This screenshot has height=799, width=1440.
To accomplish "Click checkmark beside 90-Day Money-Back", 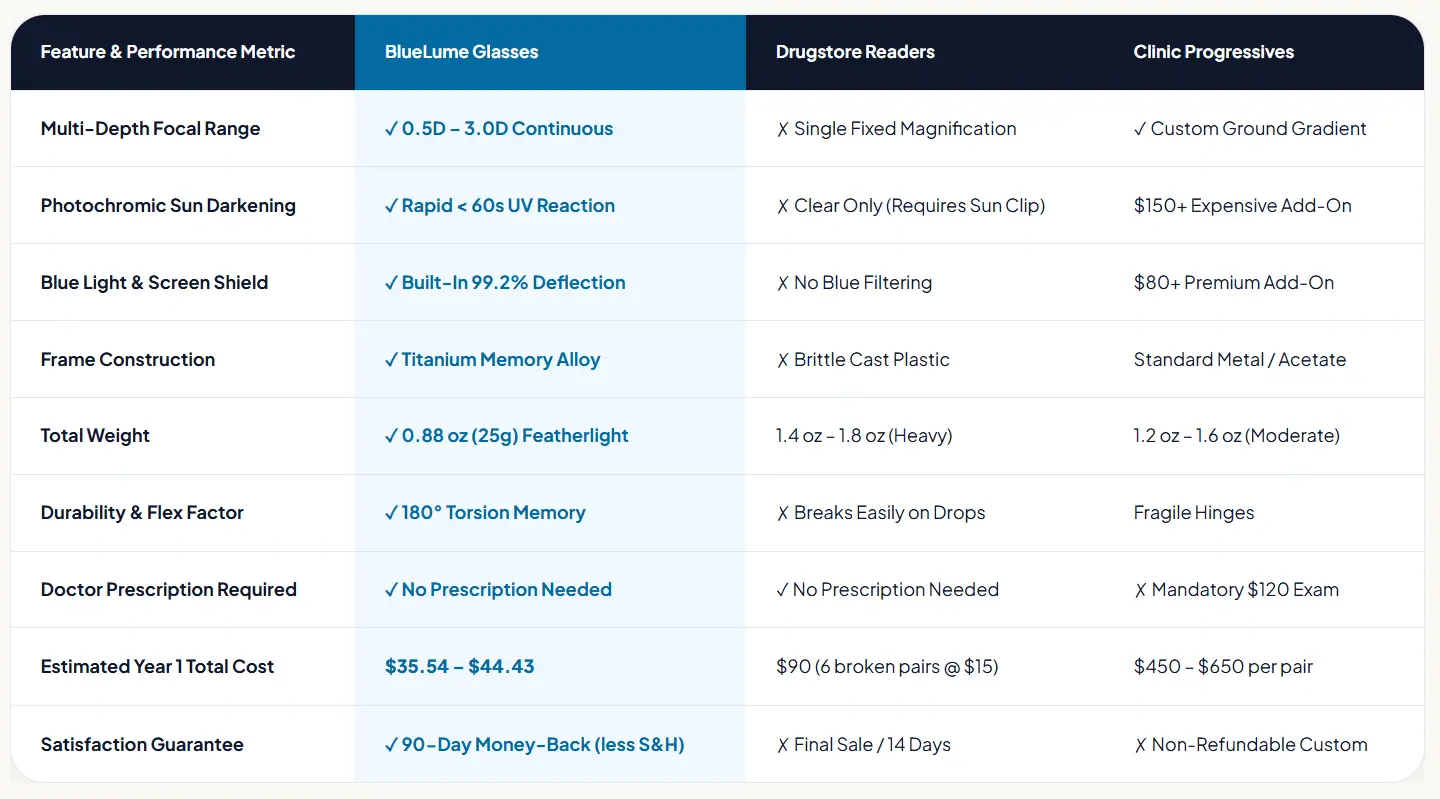I will click(391, 745).
